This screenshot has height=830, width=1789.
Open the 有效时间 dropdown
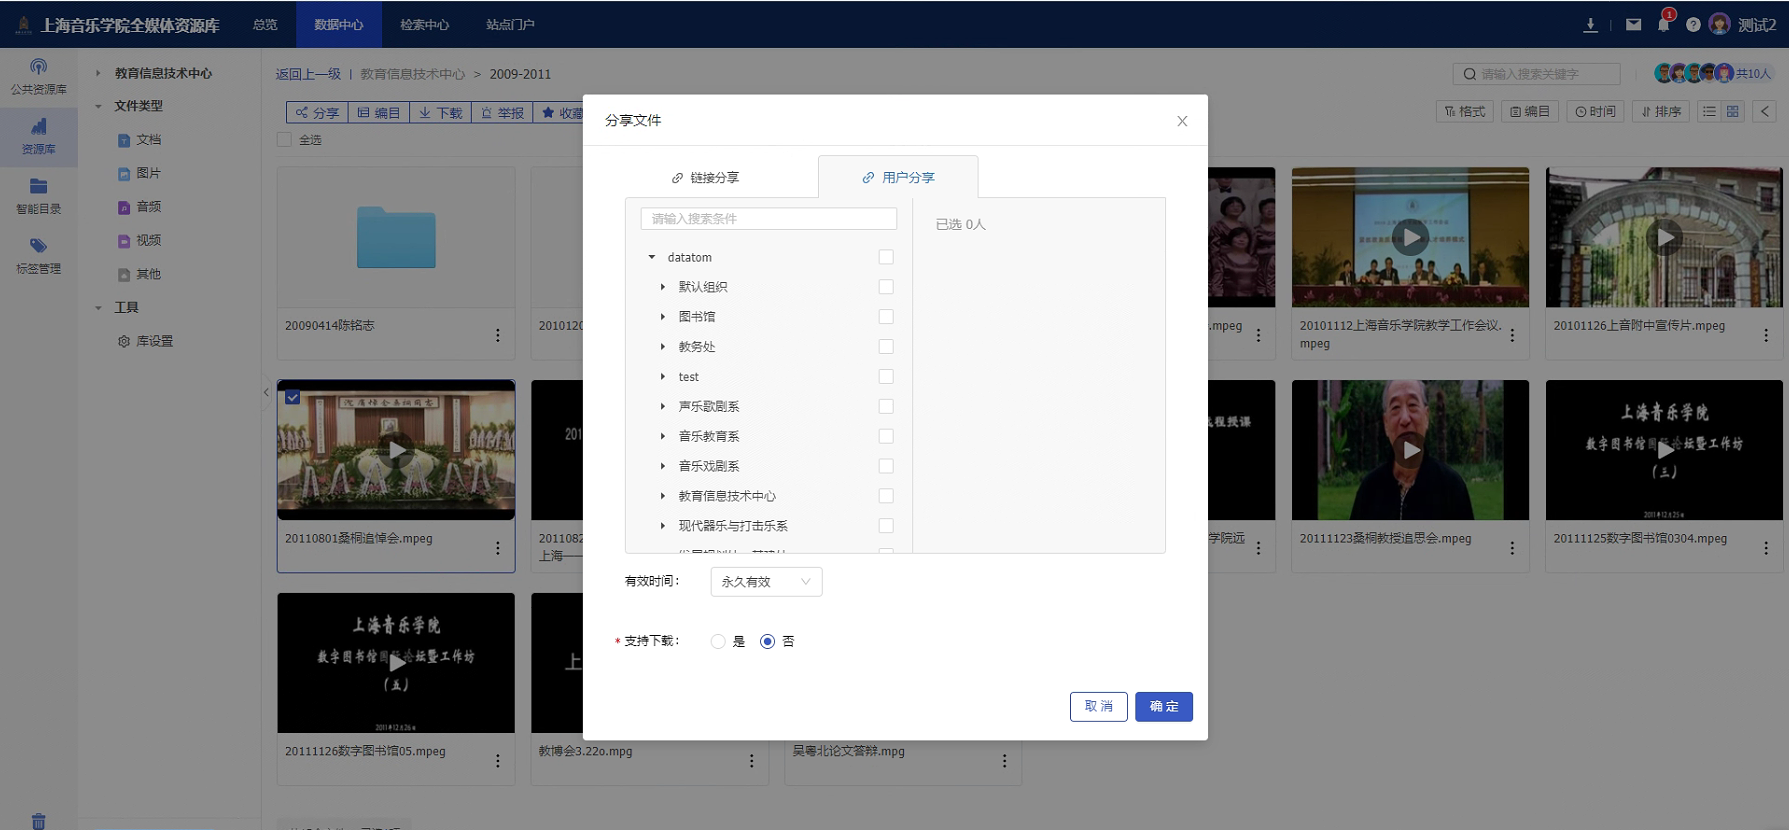click(766, 582)
